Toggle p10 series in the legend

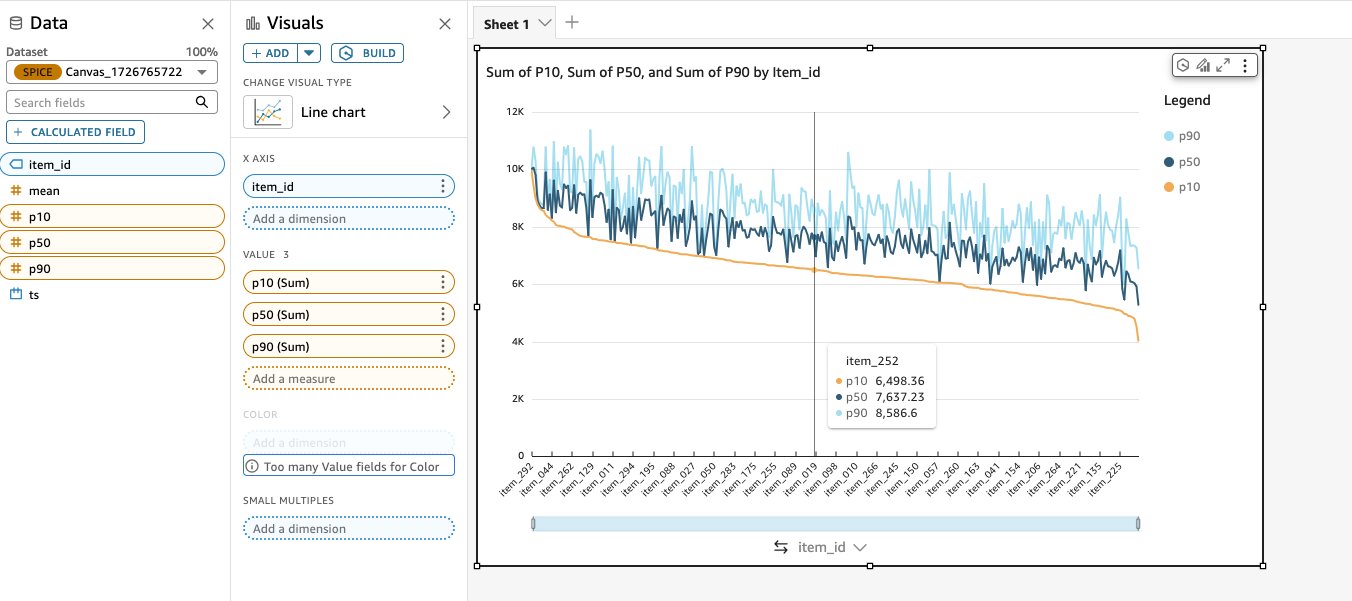[1182, 187]
